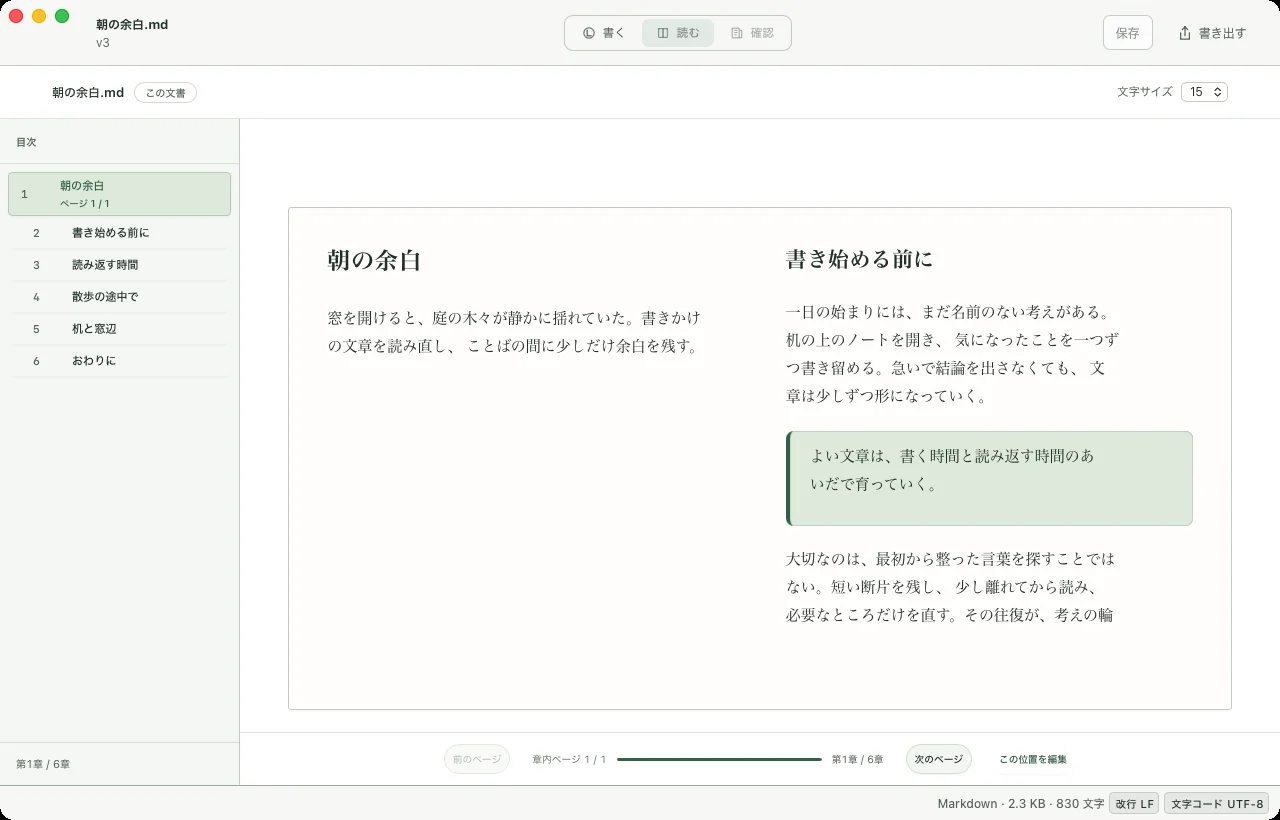Click the v3 version label
Image resolution: width=1280 pixels, height=820 pixels.
coord(103,43)
